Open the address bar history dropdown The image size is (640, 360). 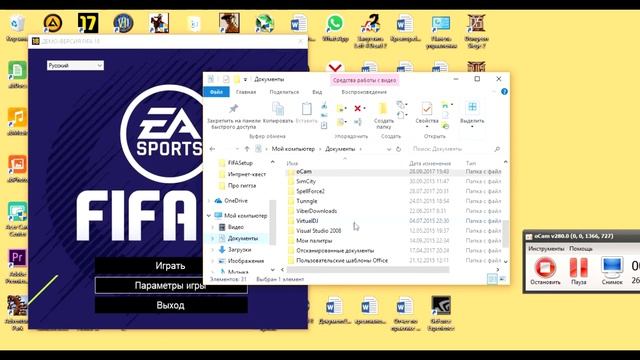click(x=389, y=149)
